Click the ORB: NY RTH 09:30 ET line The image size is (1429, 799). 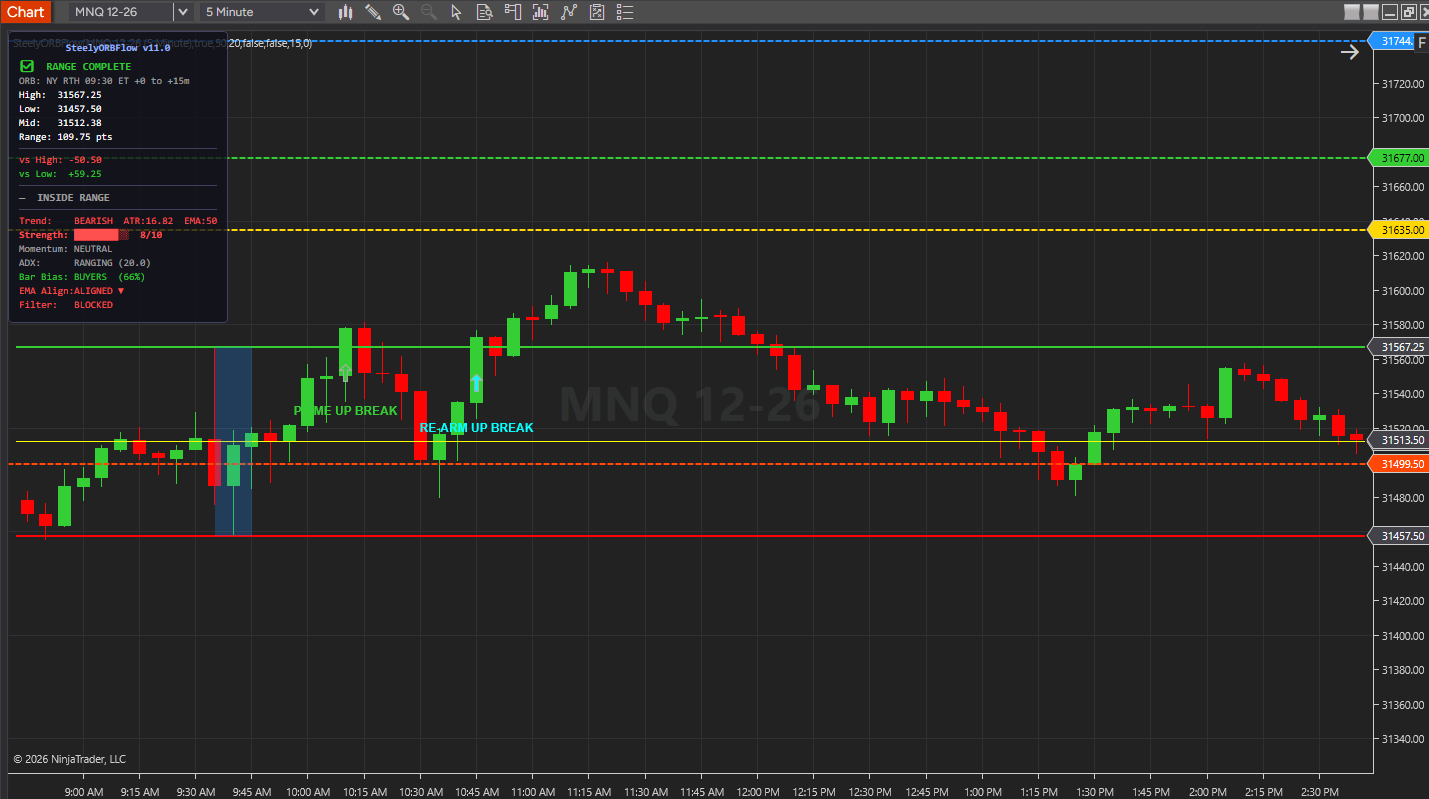pos(104,81)
